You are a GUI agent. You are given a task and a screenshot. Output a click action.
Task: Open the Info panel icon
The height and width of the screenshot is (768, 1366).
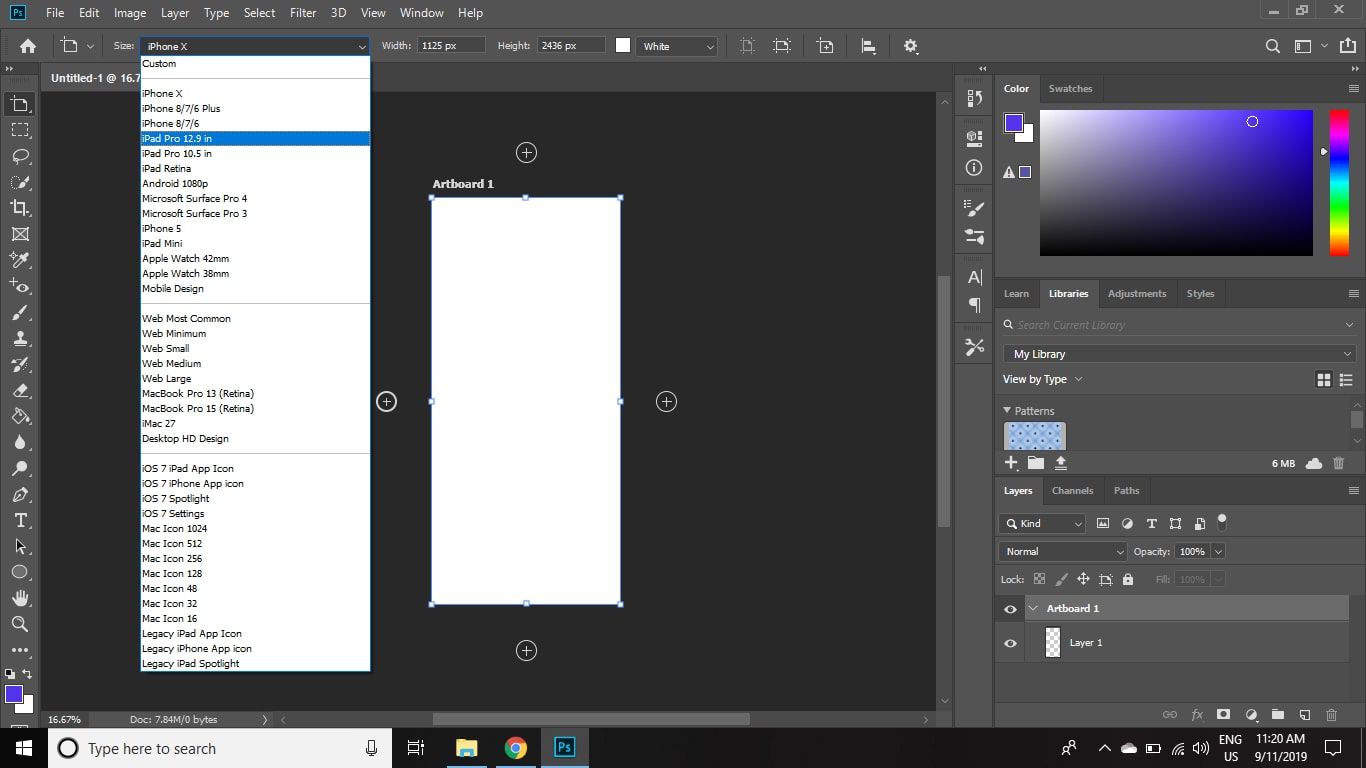[x=974, y=168]
